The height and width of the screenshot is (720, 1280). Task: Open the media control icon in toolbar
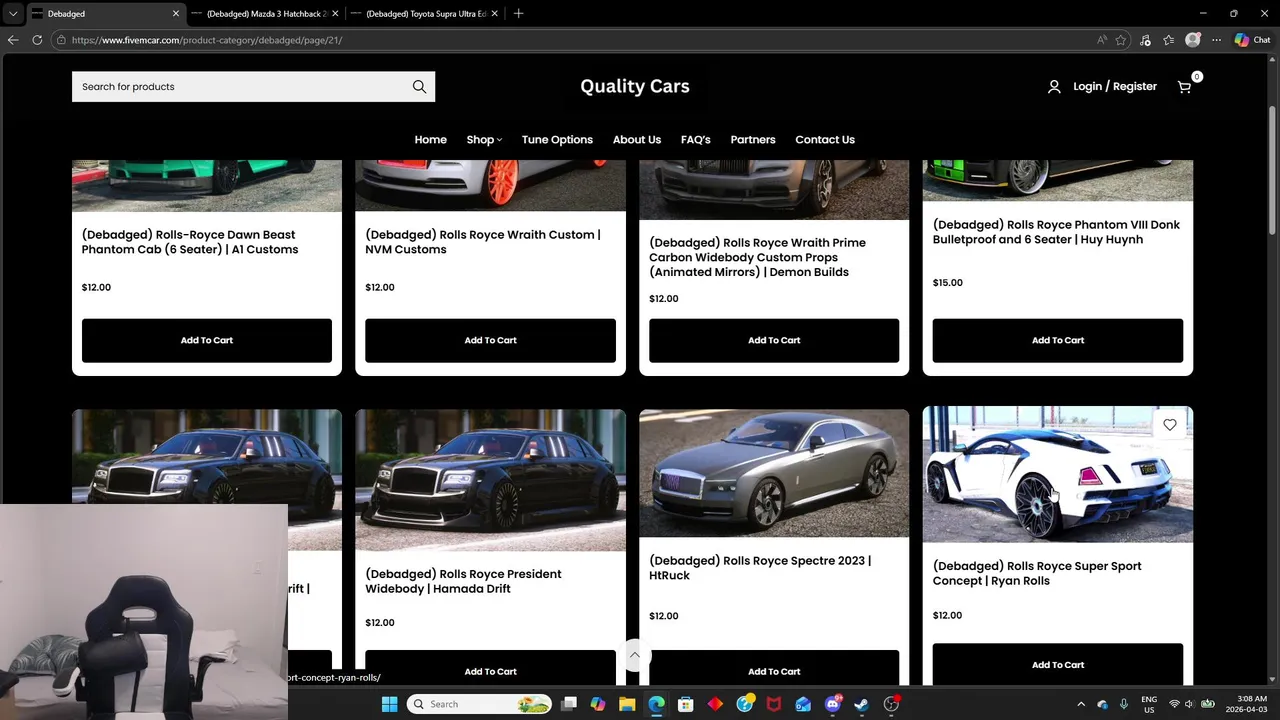(1145, 40)
